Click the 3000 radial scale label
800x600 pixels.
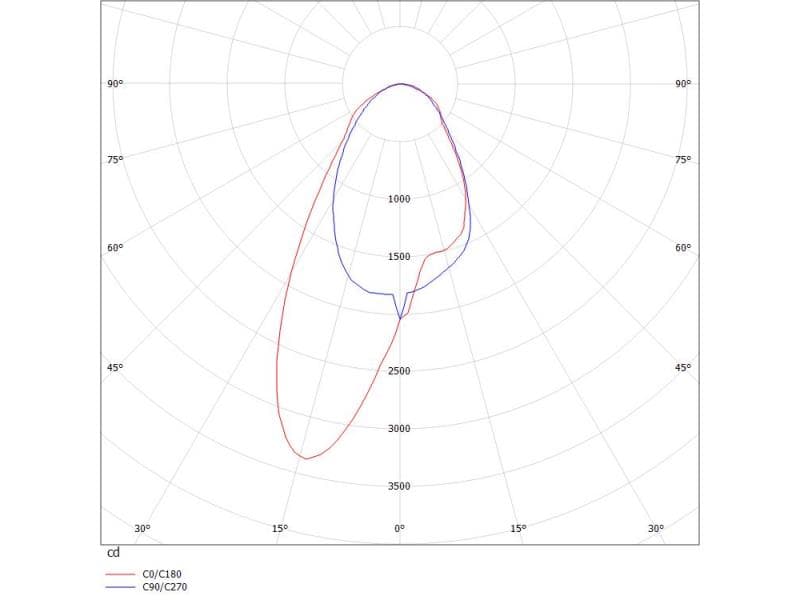pos(399,429)
